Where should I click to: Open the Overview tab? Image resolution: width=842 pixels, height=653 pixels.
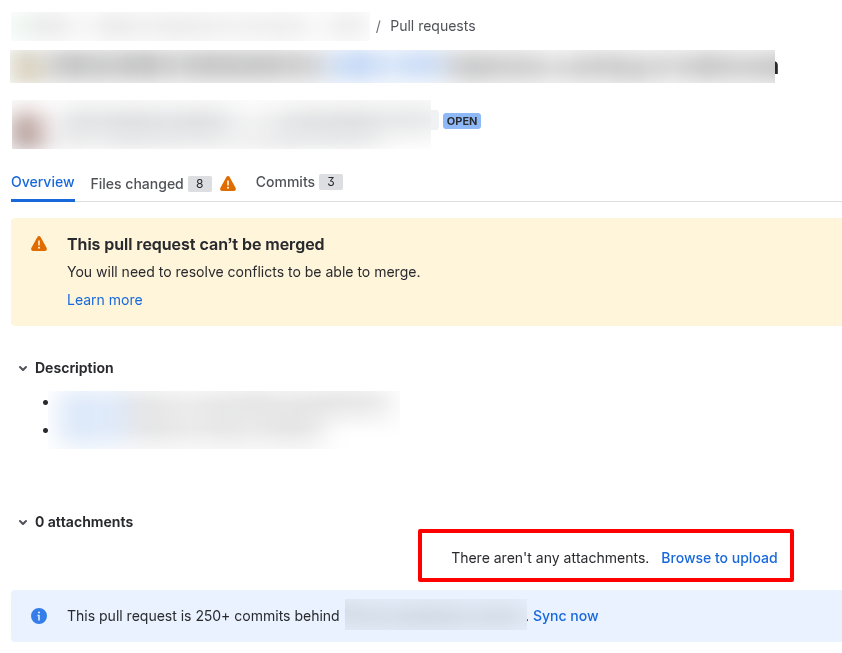pos(42,182)
